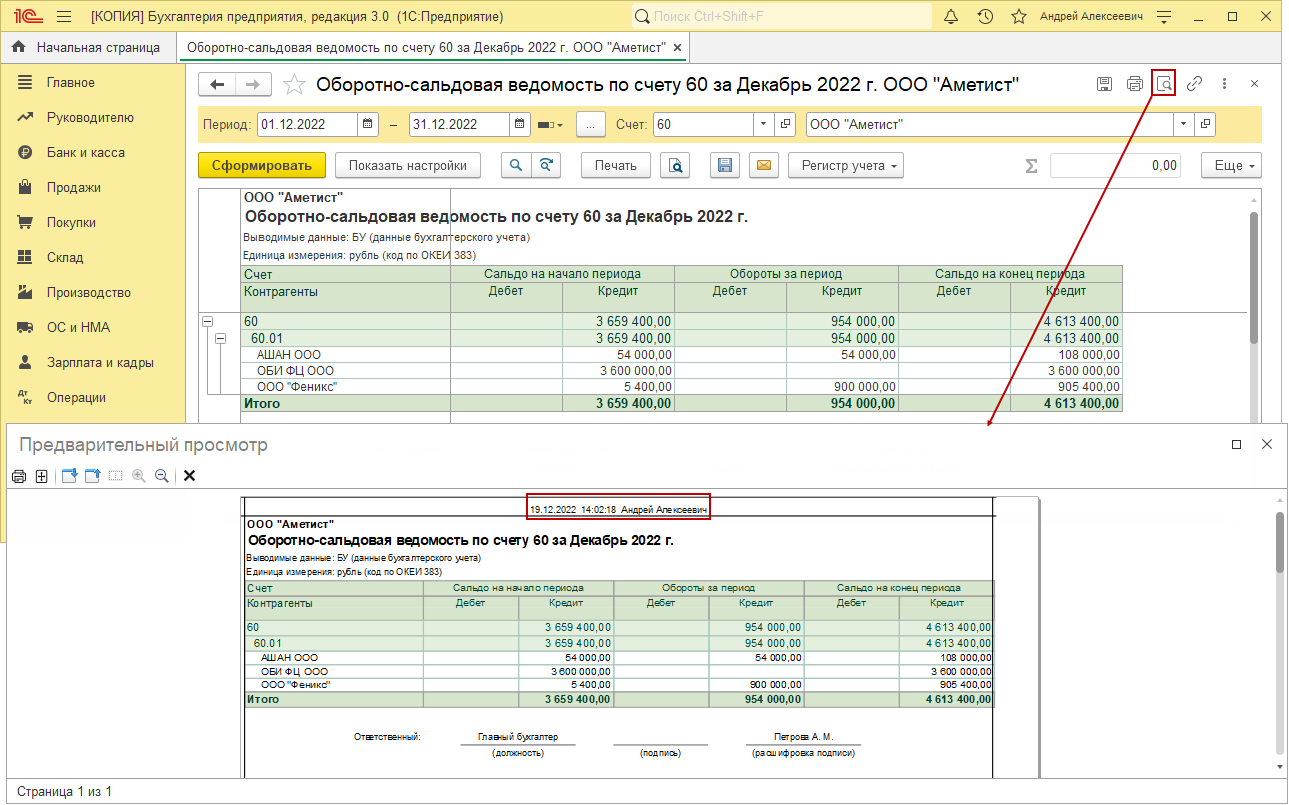
Task: Open the three-dots more menu in header
Action: pyautogui.click(x=1224, y=84)
